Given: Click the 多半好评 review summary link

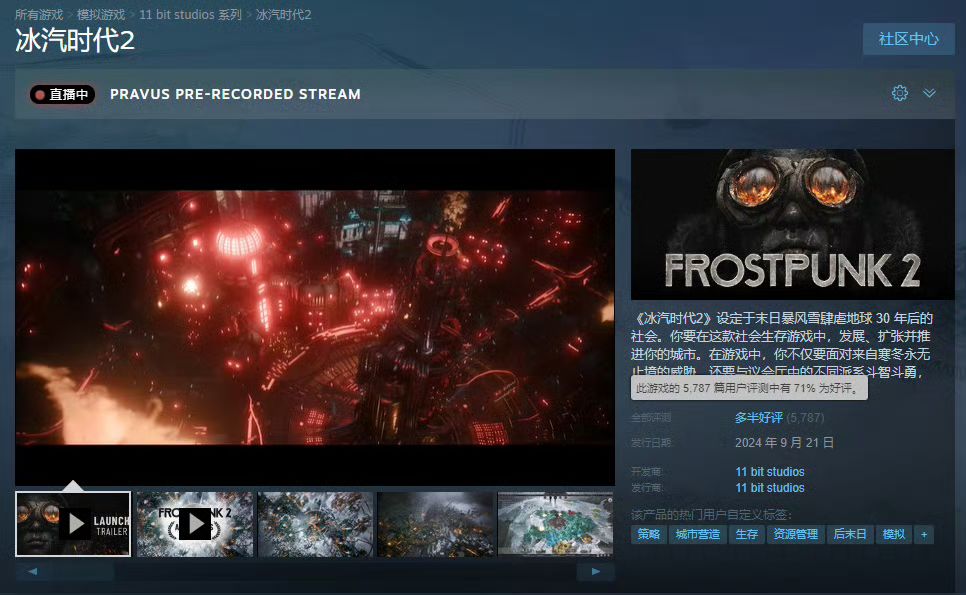Looking at the screenshot, I should point(758,418).
